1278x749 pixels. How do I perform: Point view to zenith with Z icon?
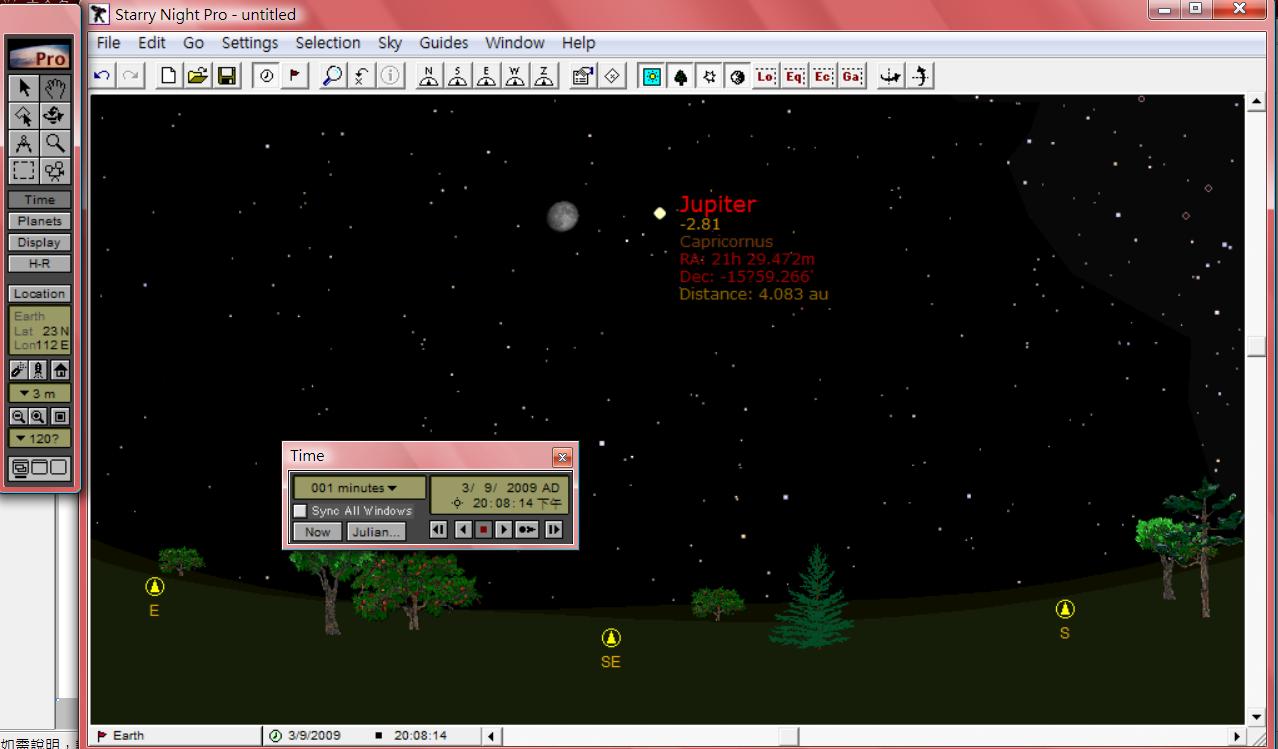(544, 76)
